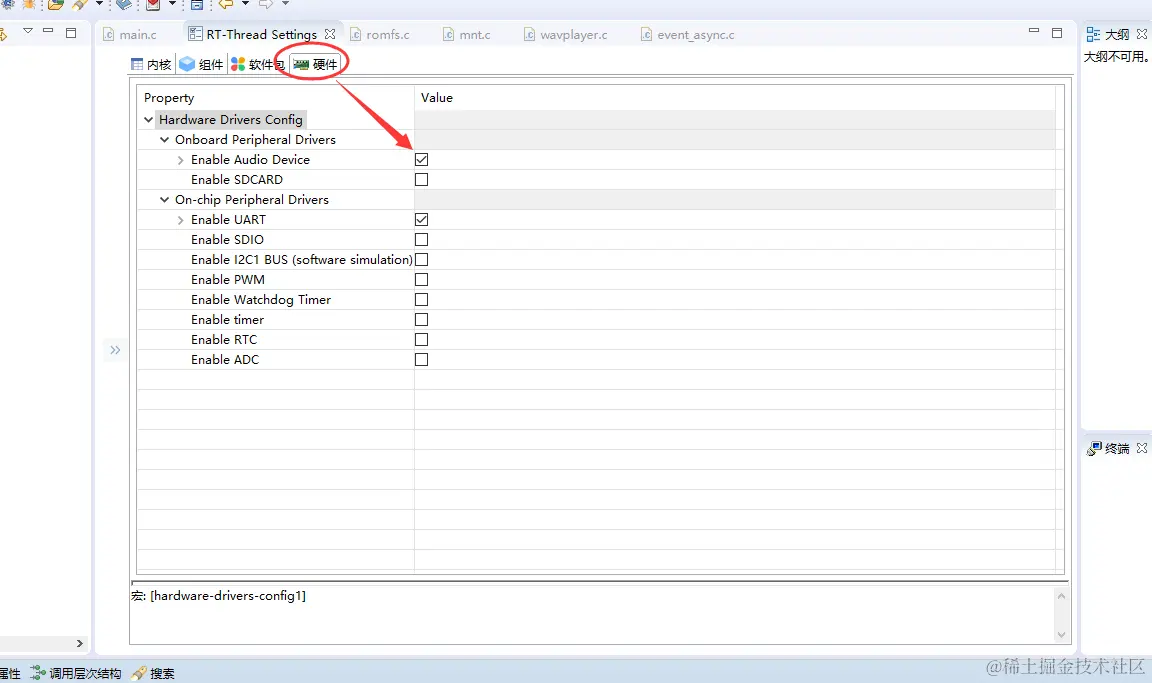Close the RT-Thread Settings tab
Screen dimensions: 1152x683
(x=330, y=35)
